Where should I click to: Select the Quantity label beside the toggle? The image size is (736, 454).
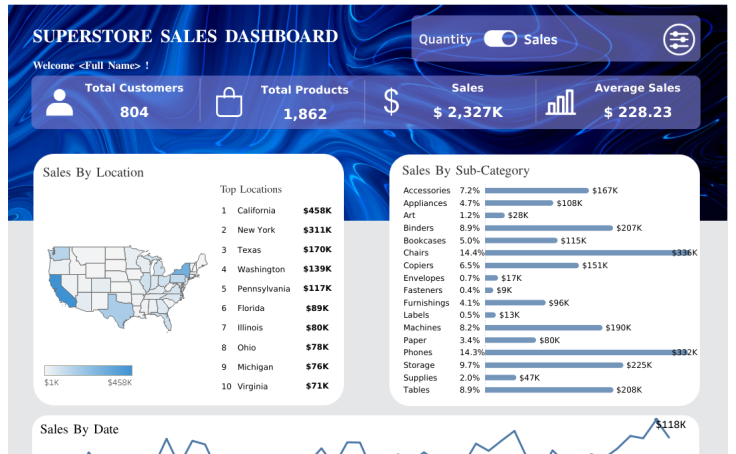[445, 40]
